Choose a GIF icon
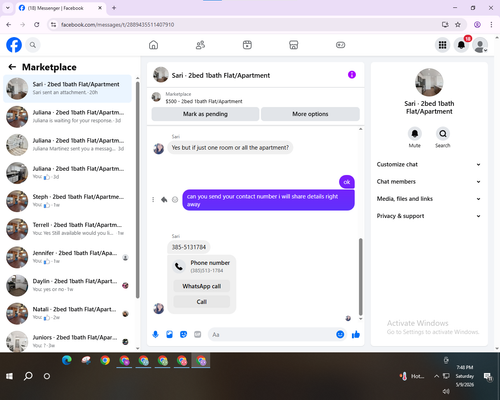 tap(198, 334)
